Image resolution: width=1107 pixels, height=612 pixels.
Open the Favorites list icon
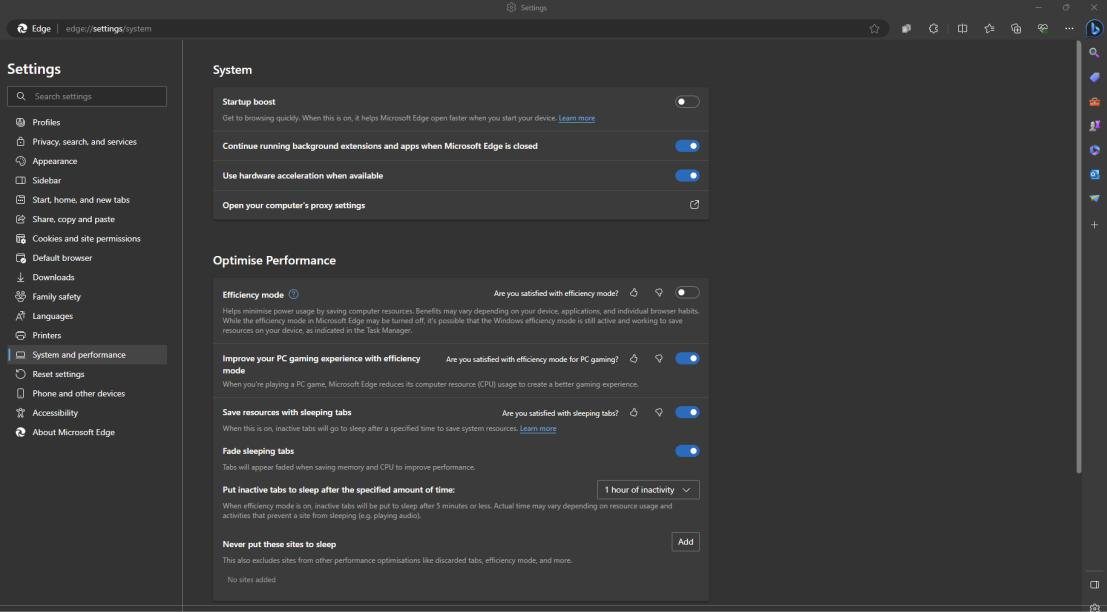[x=989, y=29]
